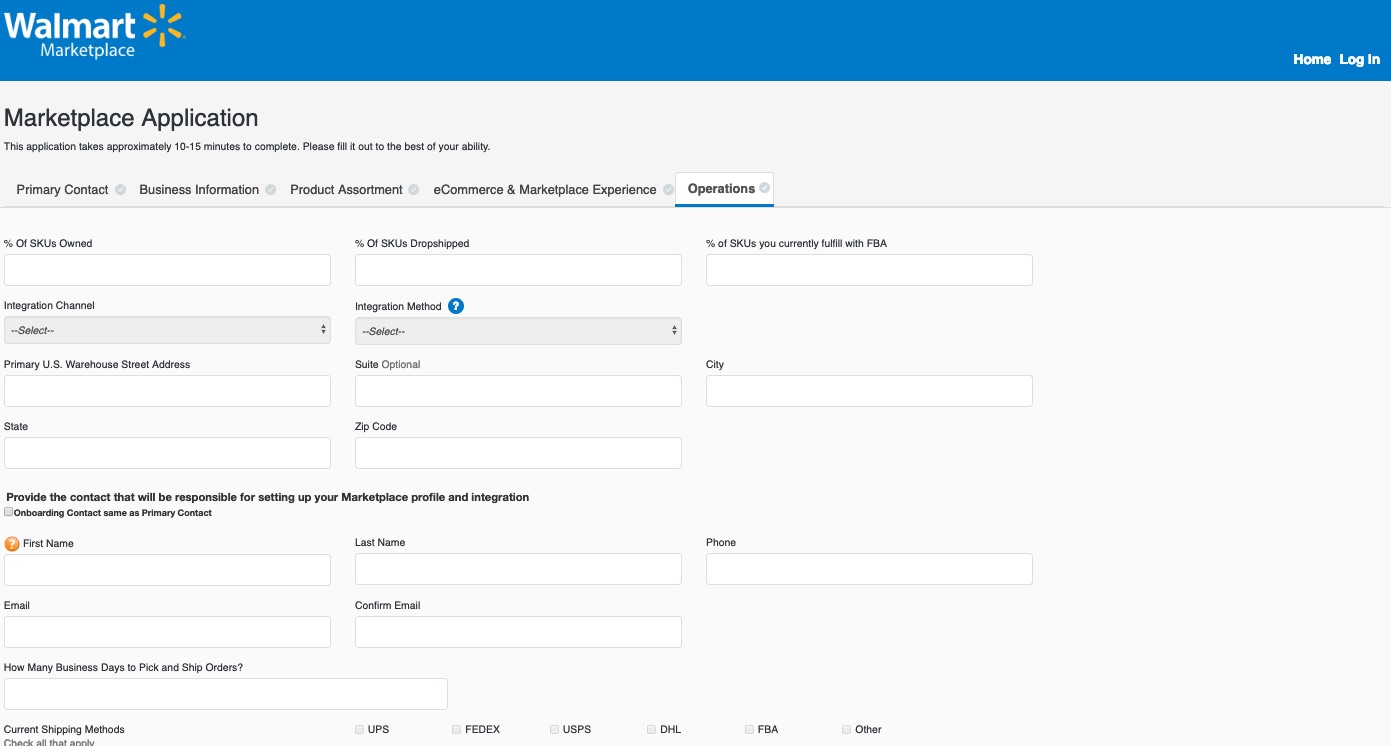Select the FEDEX shipping method
This screenshot has width=1391, height=746.
[456, 729]
